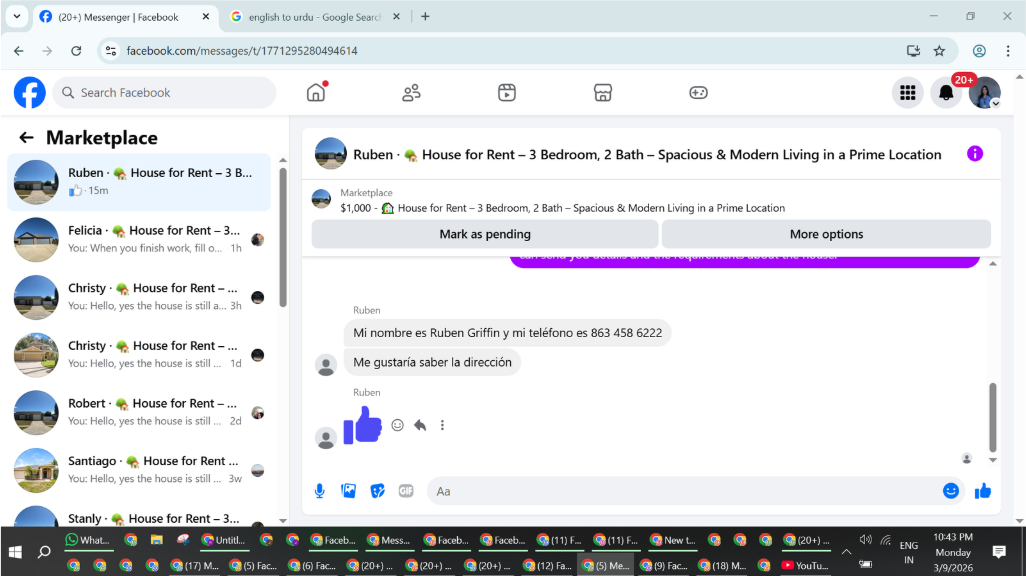This screenshot has width=1026, height=576.
Task: Open the Chrome three-dot menu
Action: 1008,51
